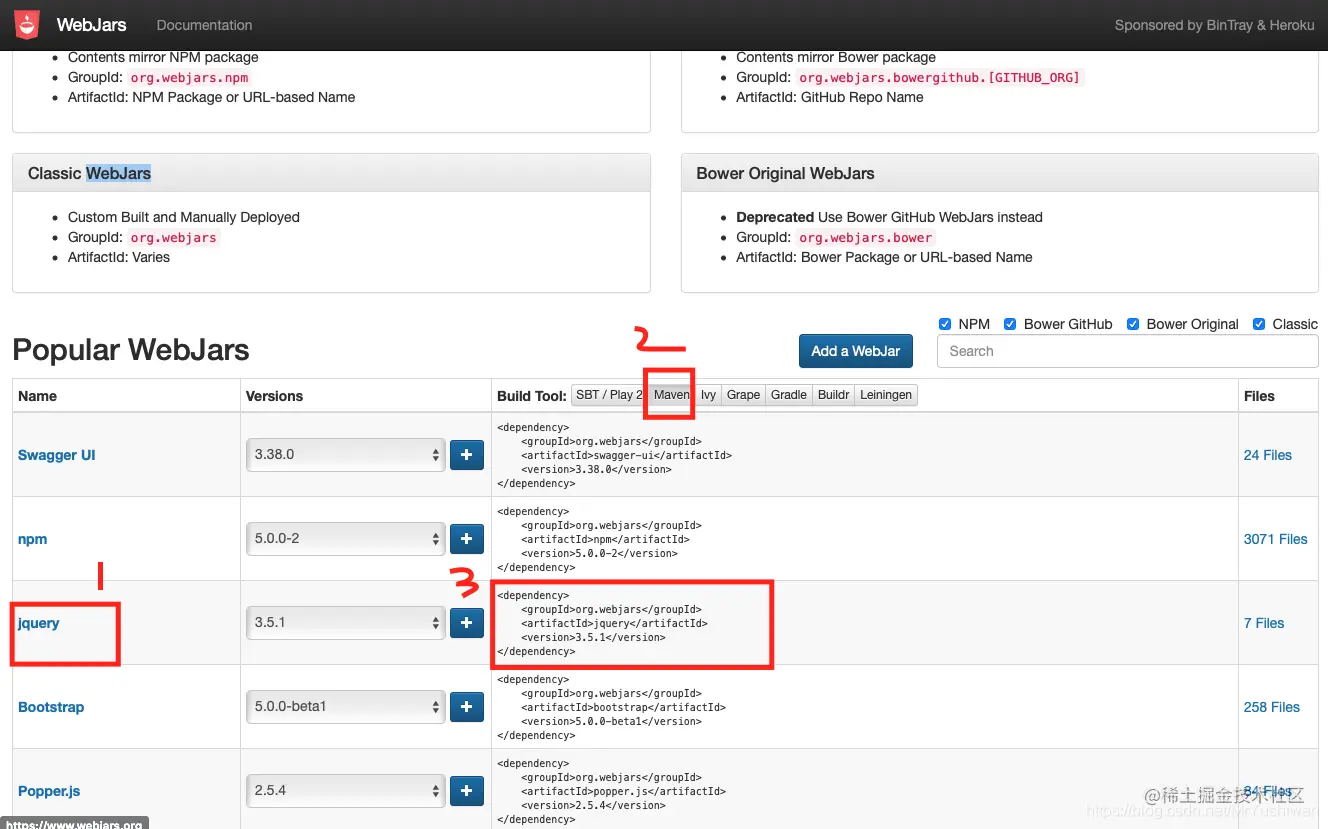Screen dimensions: 1328x829
Task: Open the jquery package link
Action: coord(38,623)
